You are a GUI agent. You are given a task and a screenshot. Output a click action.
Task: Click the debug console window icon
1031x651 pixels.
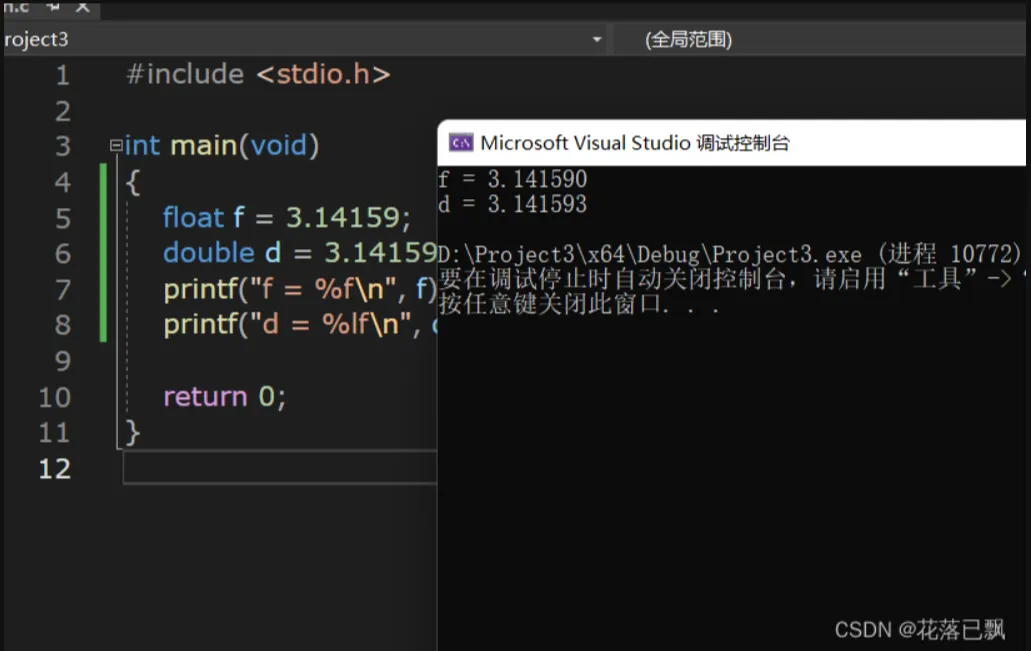pyautogui.click(x=461, y=143)
